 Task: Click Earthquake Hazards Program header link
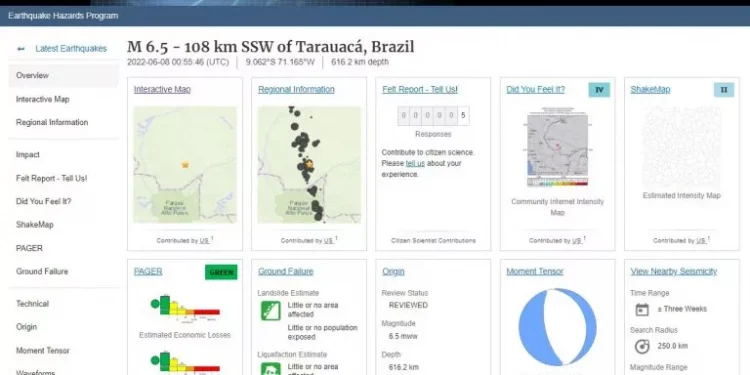point(63,16)
